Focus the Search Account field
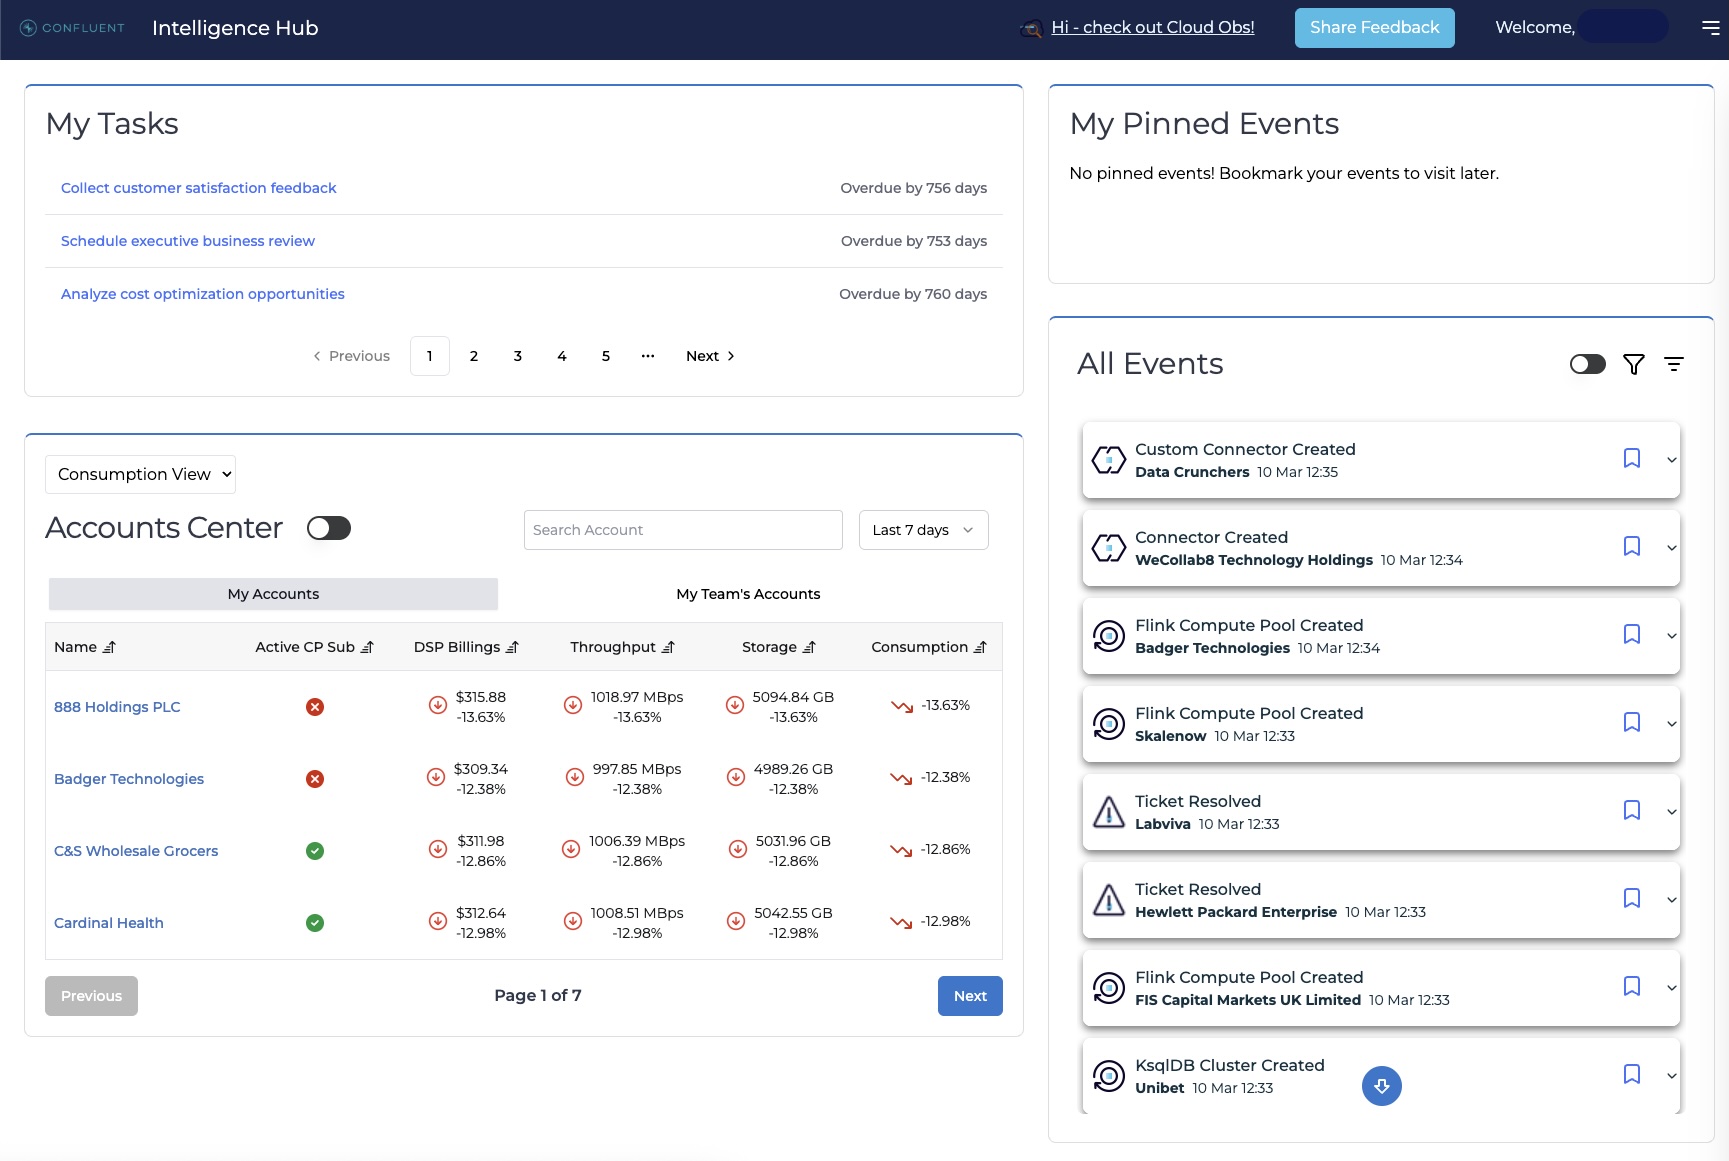 pyautogui.click(x=683, y=530)
